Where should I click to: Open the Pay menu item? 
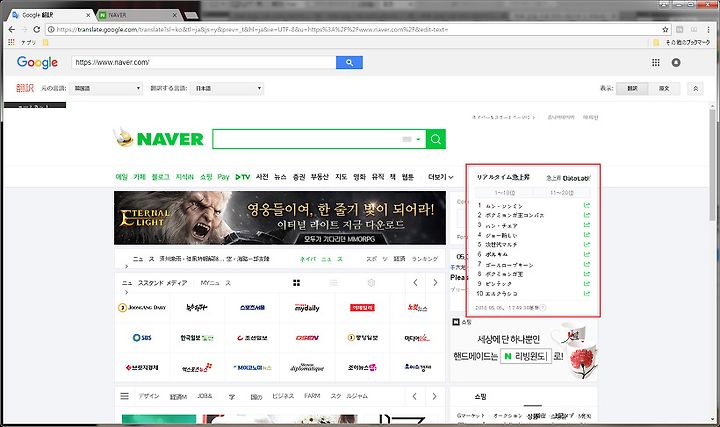(x=223, y=177)
